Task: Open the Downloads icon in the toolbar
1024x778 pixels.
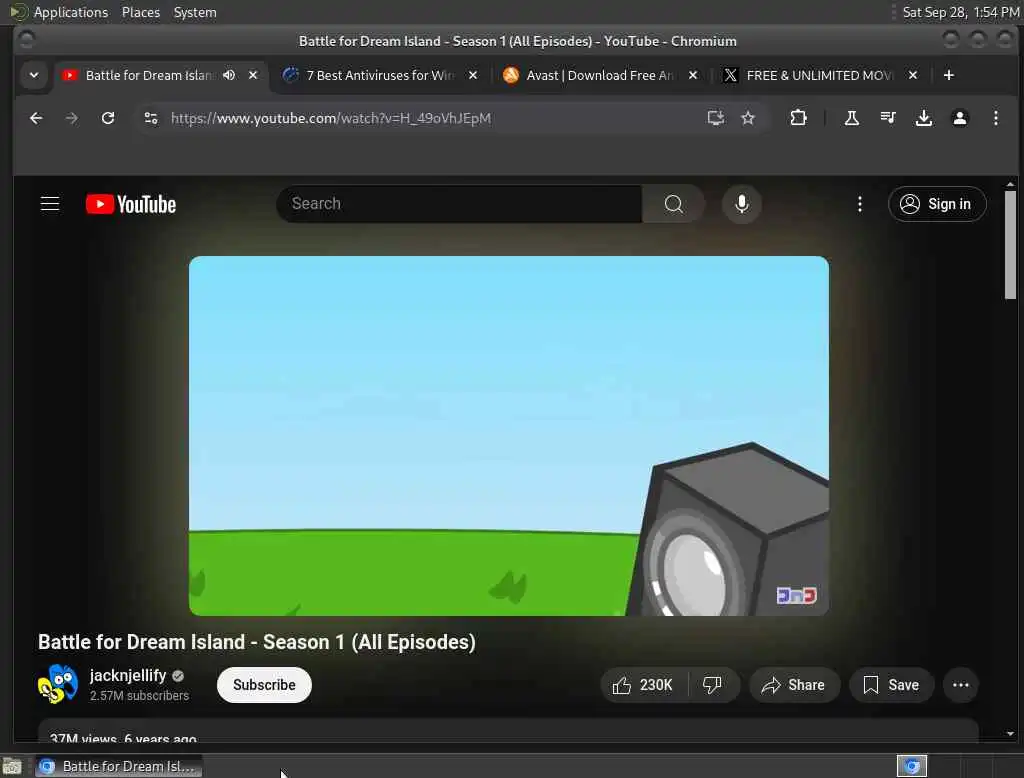Action: 923,118
